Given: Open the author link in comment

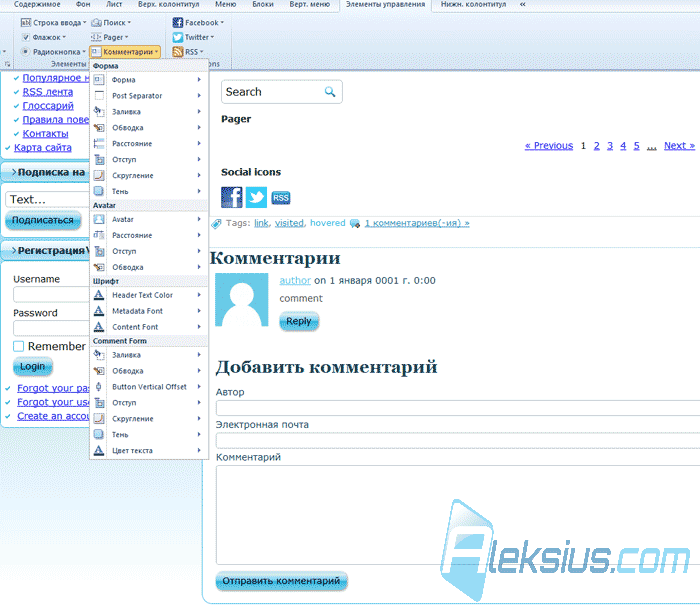Looking at the screenshot, I should (295, 280).
